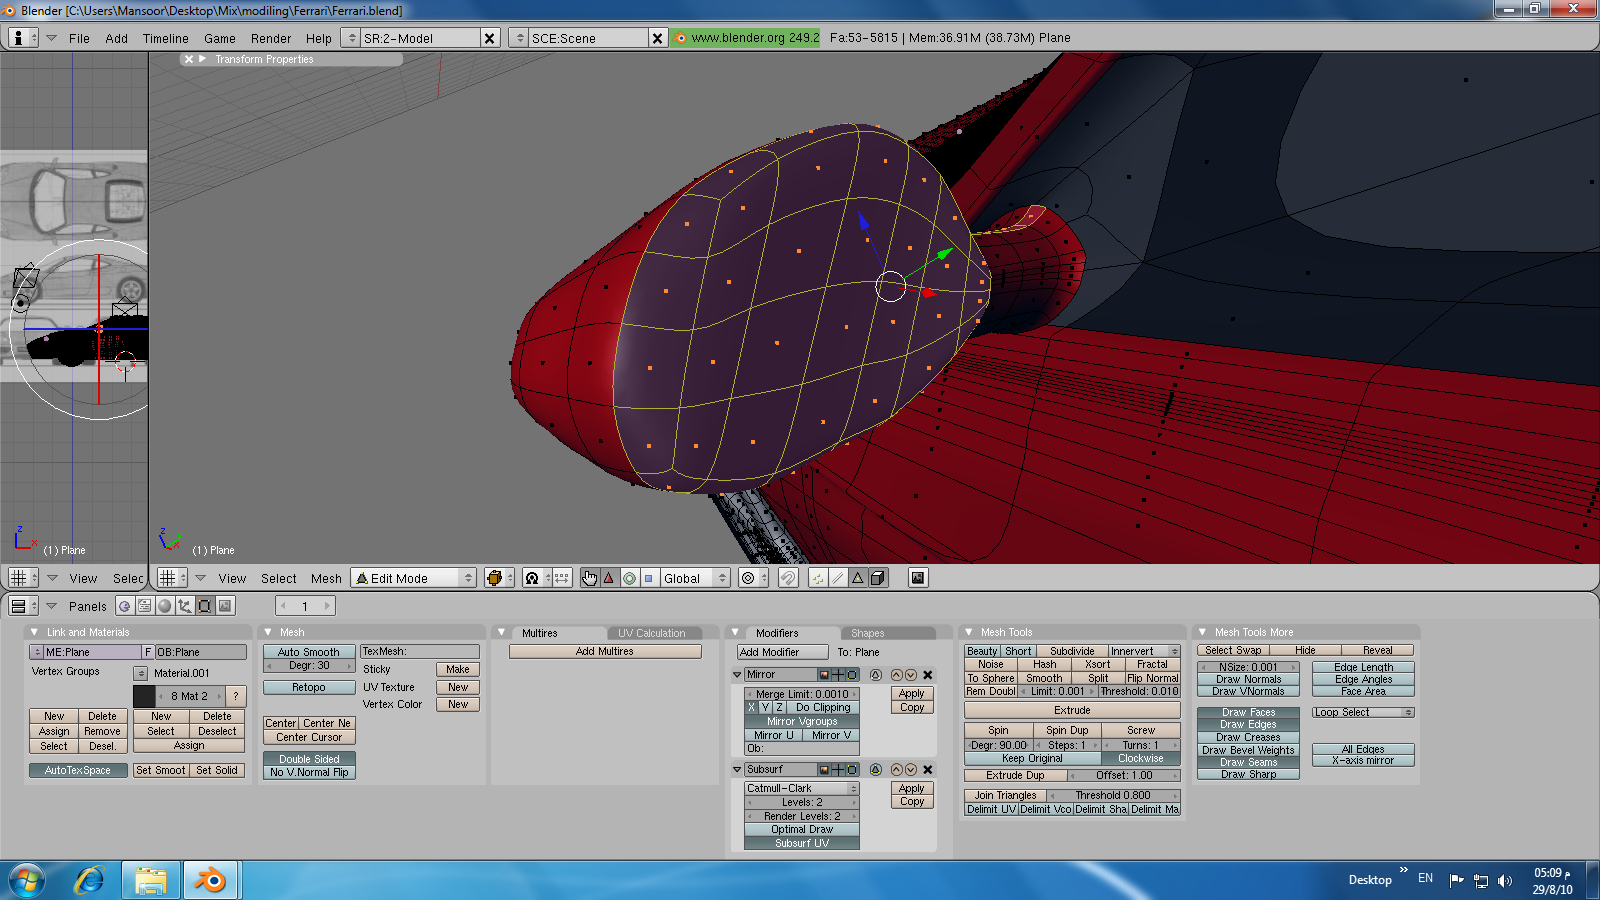The width and height of the screenshot is (1600, 900).
Task: Enable face select mode triangle icon
Action: [857, 578]
